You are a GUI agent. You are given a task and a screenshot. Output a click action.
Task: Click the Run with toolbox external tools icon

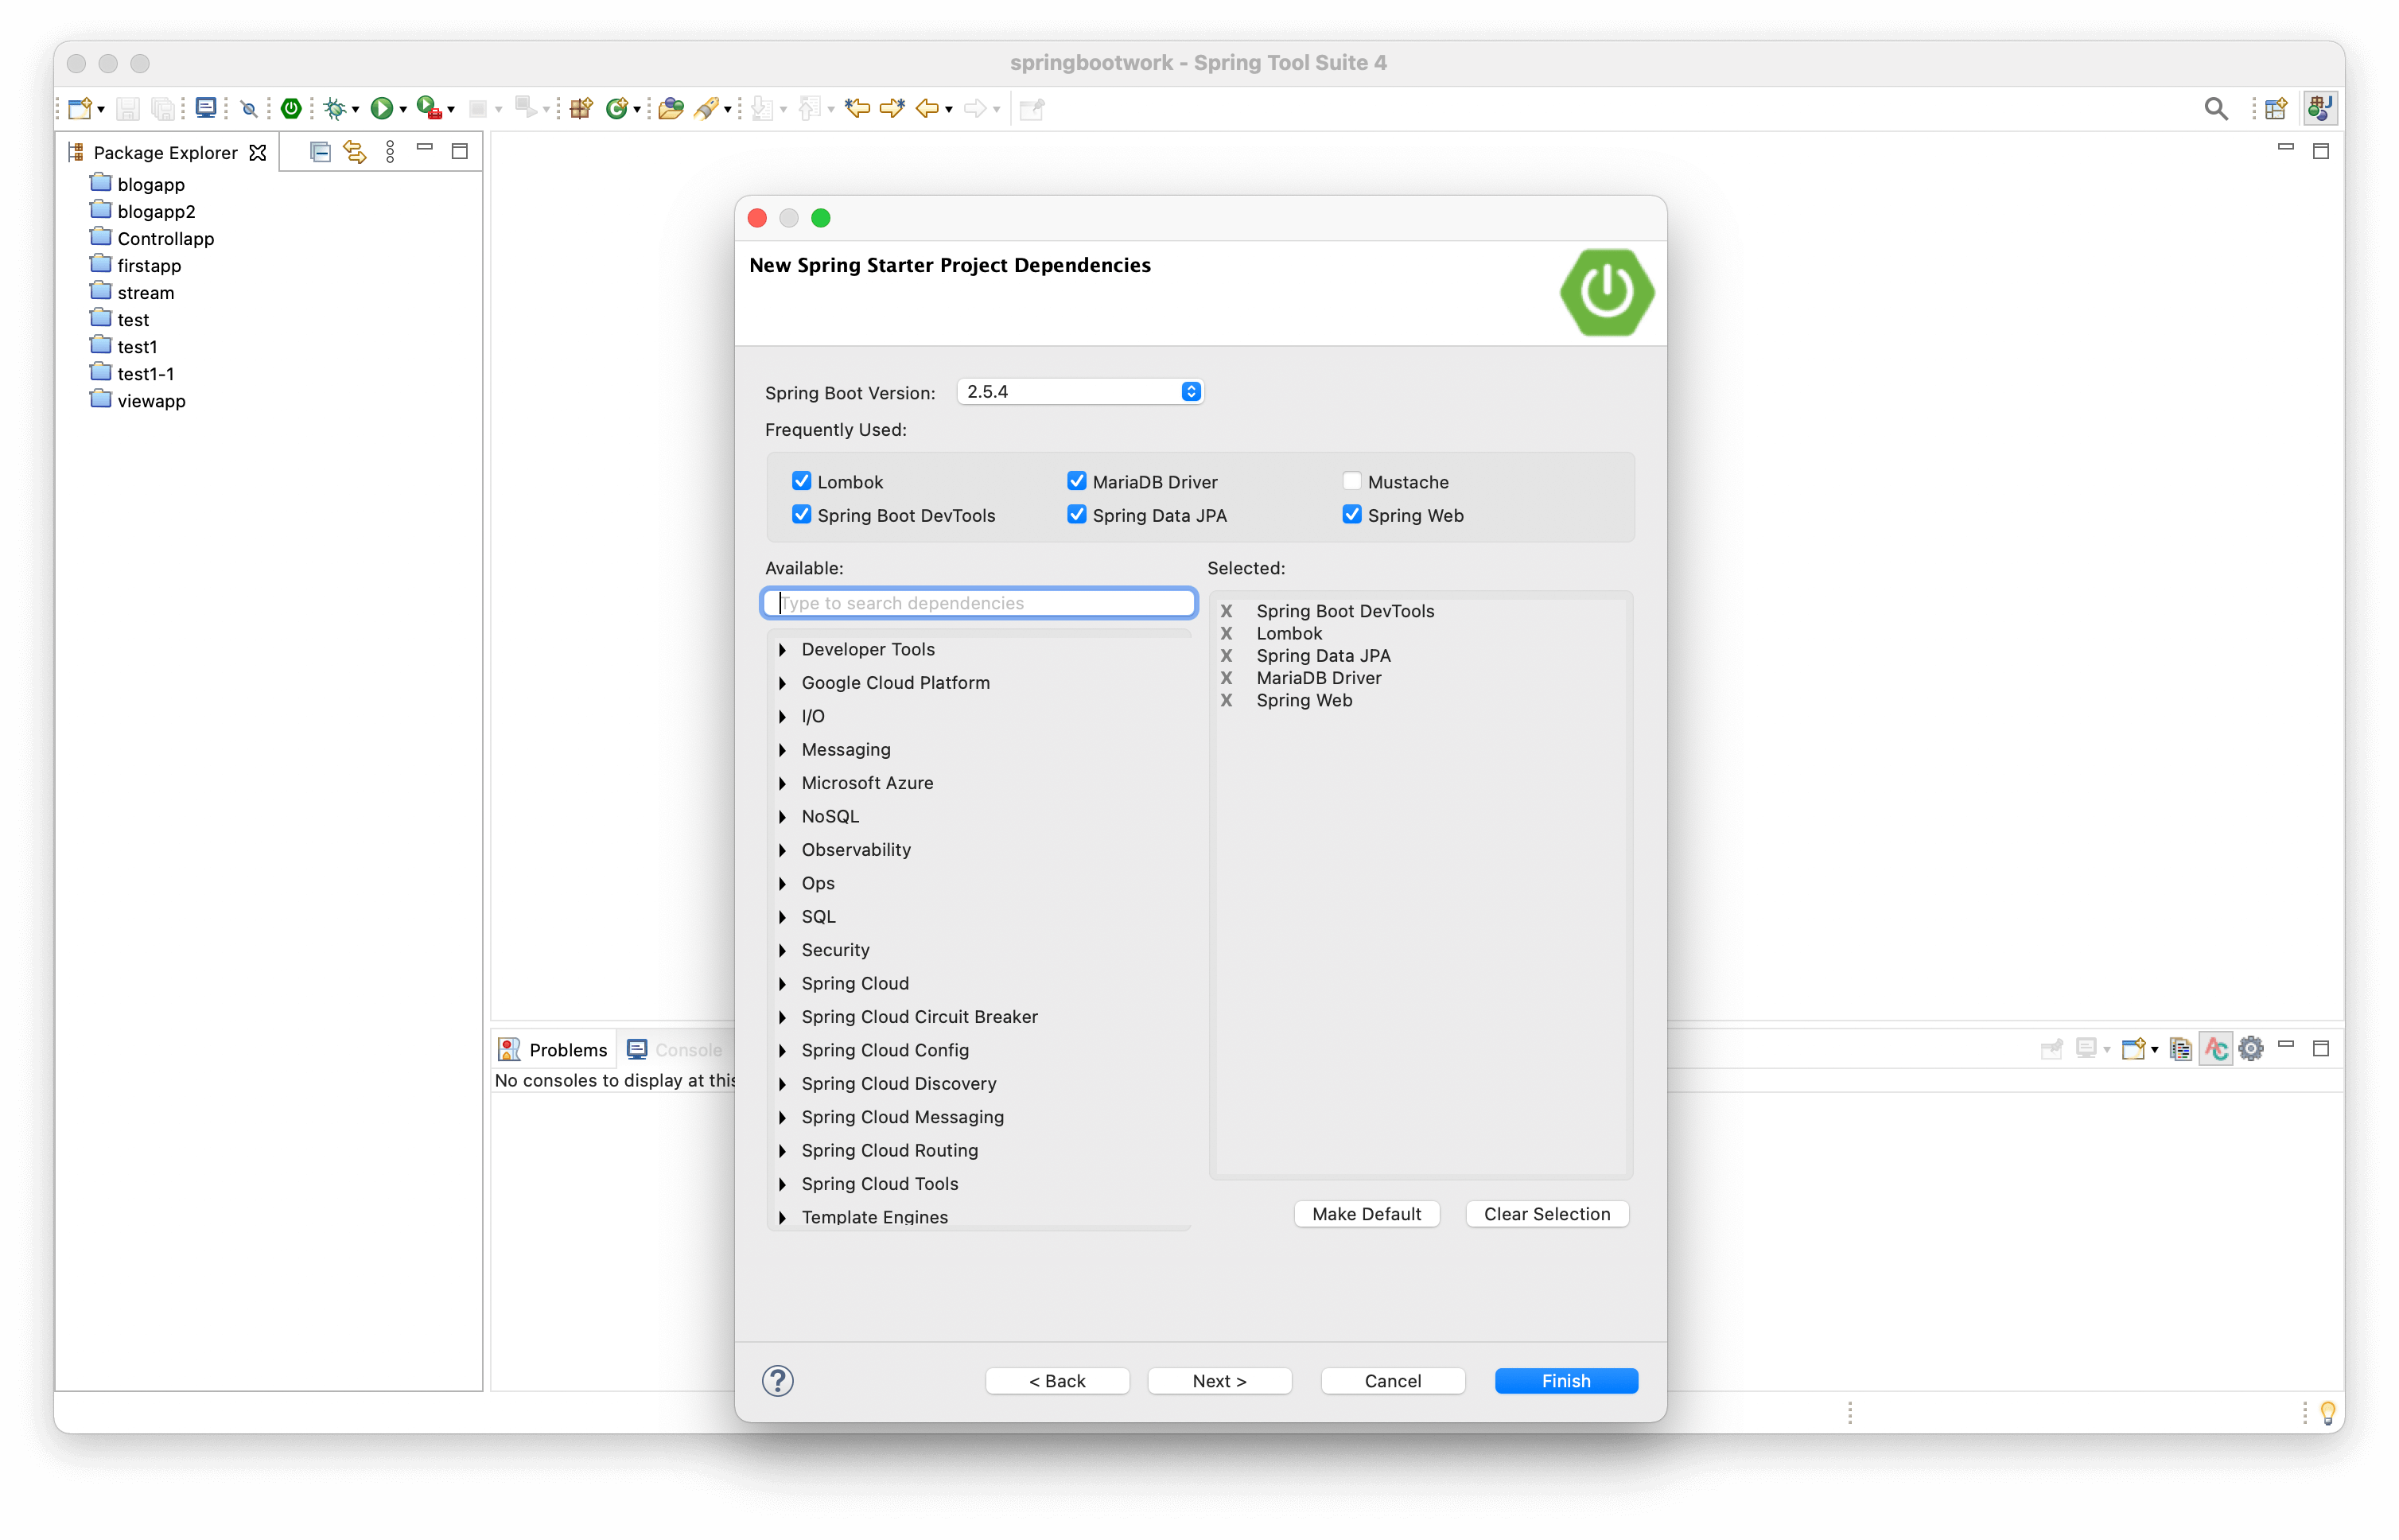[429, 108]
